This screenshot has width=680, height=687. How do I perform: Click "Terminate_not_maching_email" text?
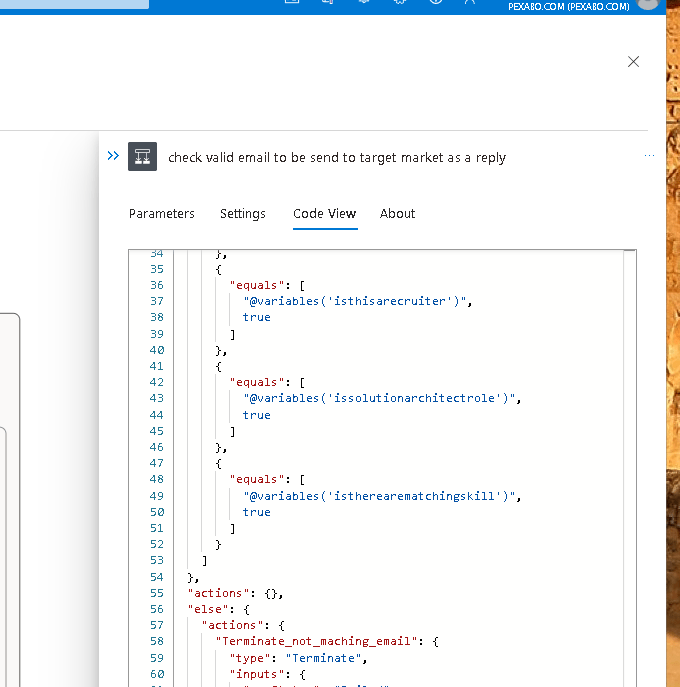(x=316, y=641)
